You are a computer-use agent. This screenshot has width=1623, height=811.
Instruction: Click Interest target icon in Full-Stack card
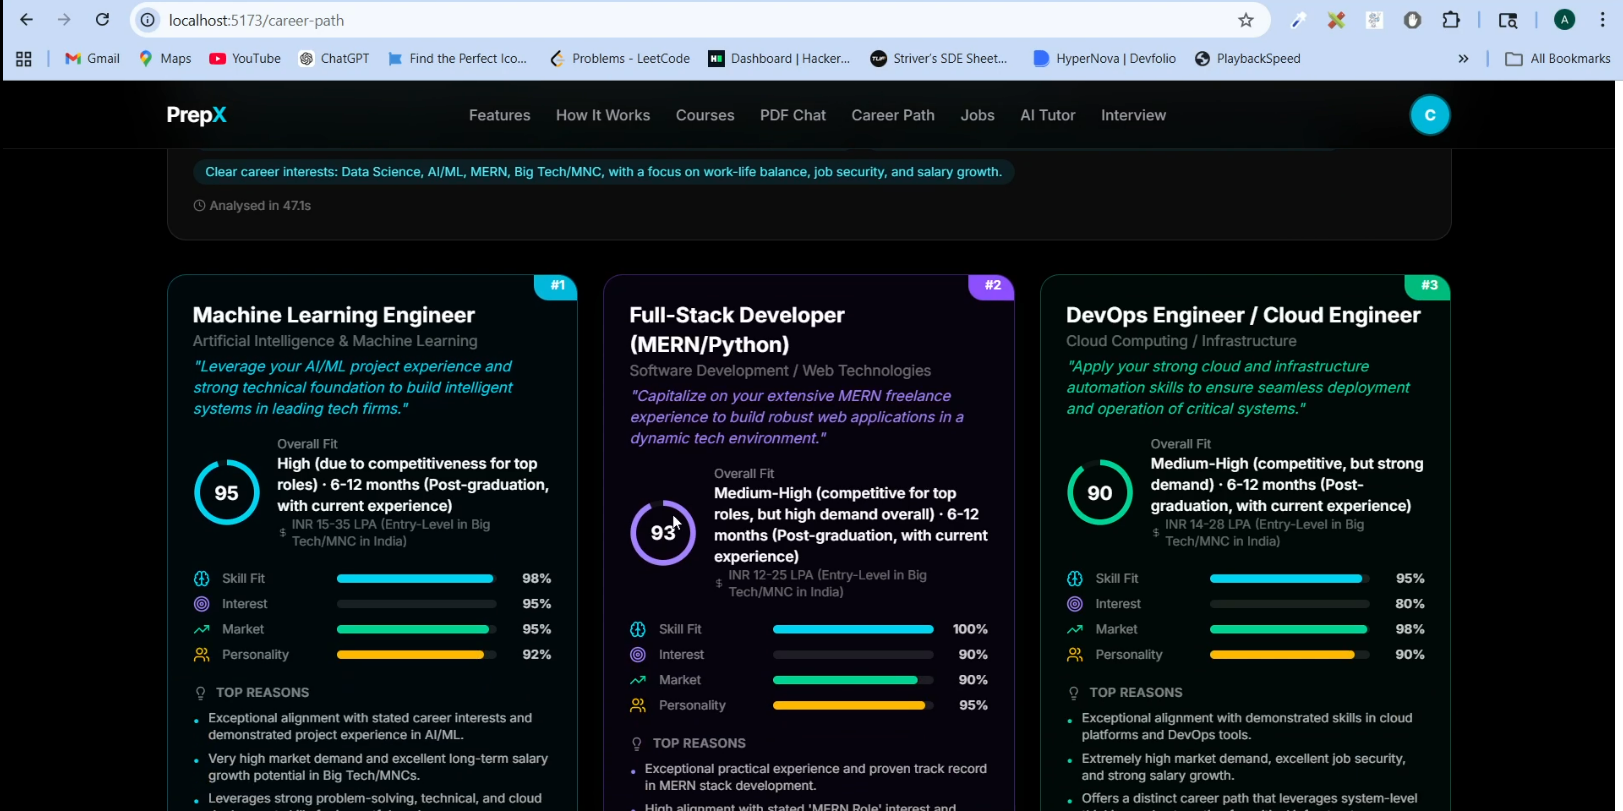click(x=638, y=655)
